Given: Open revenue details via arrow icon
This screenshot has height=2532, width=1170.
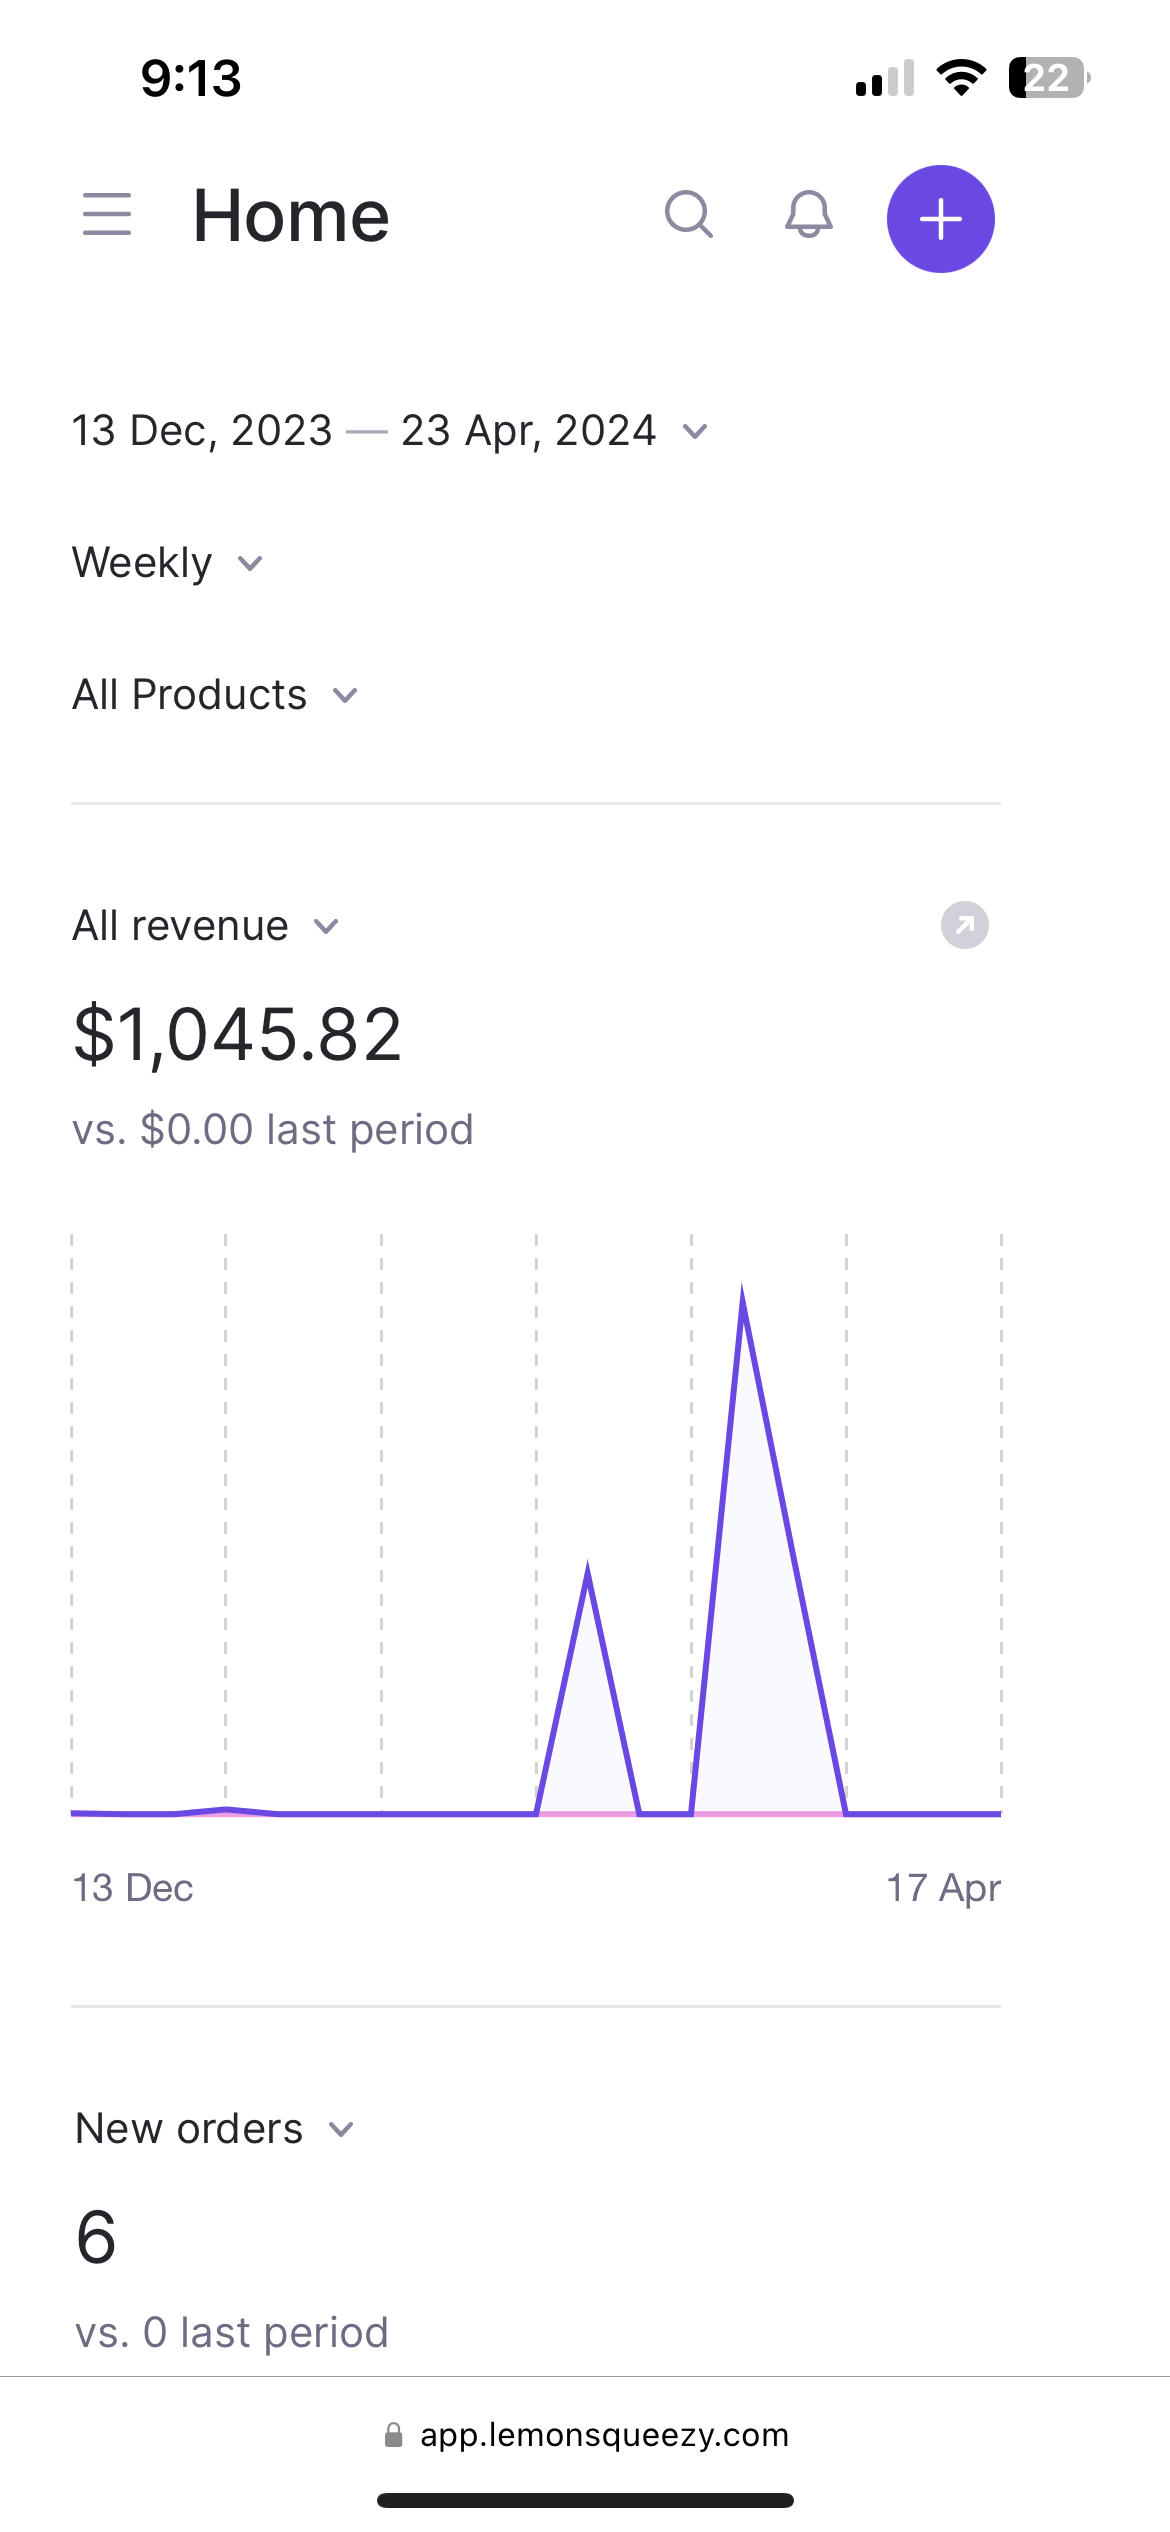Looking at the screenshot, I should click(x=964, y=925).
